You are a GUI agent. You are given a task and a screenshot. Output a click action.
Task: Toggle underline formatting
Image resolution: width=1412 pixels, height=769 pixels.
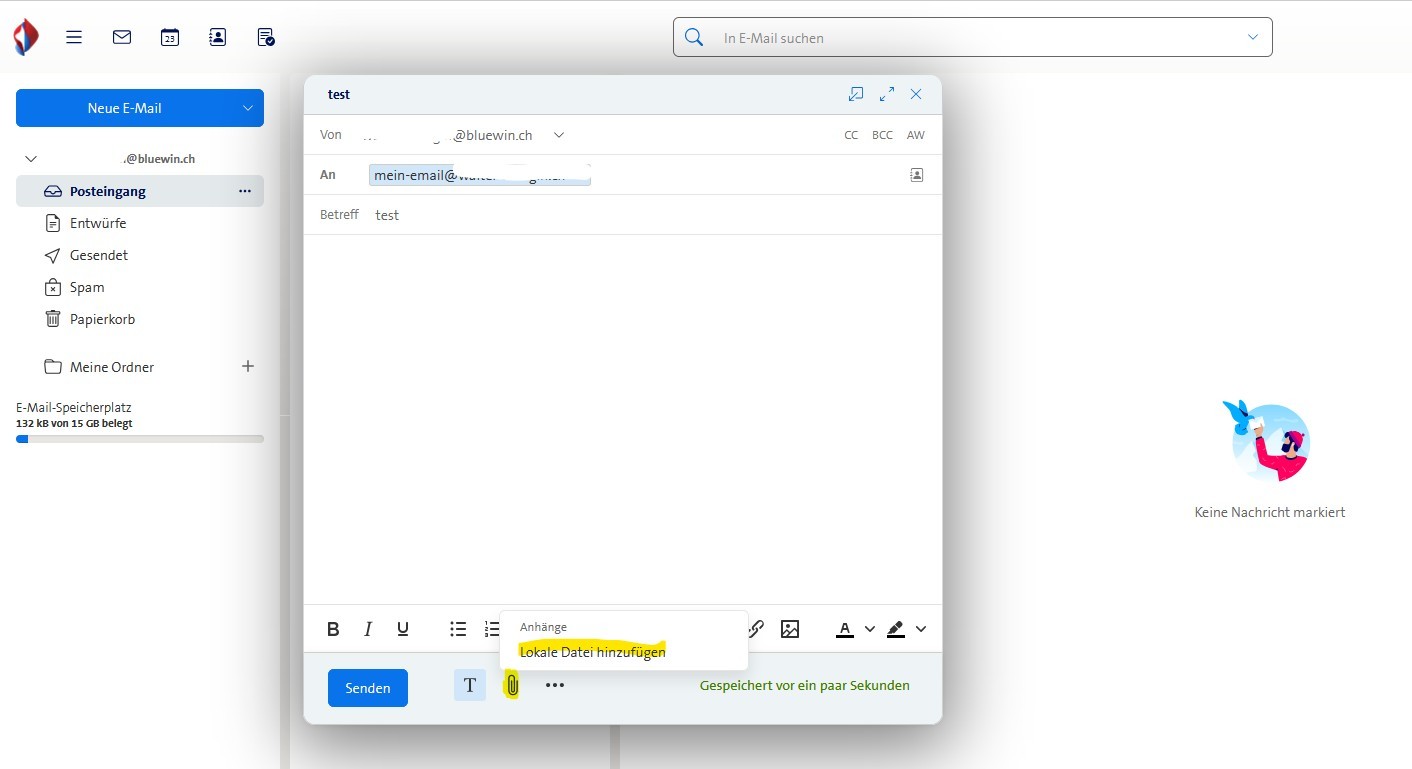click(x=403, y=629)
